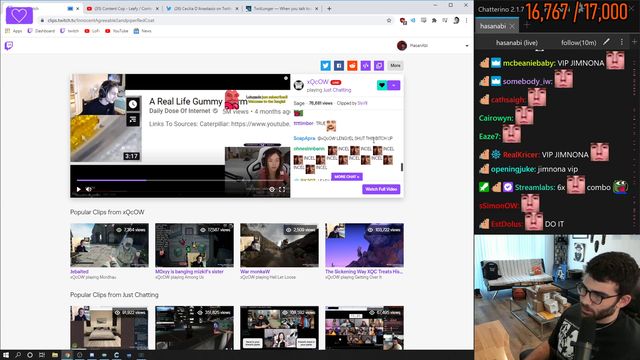Open File Explorer from the taskbar
The height and width of the screenshot is (360, 640).
click(x=55, y=355)
